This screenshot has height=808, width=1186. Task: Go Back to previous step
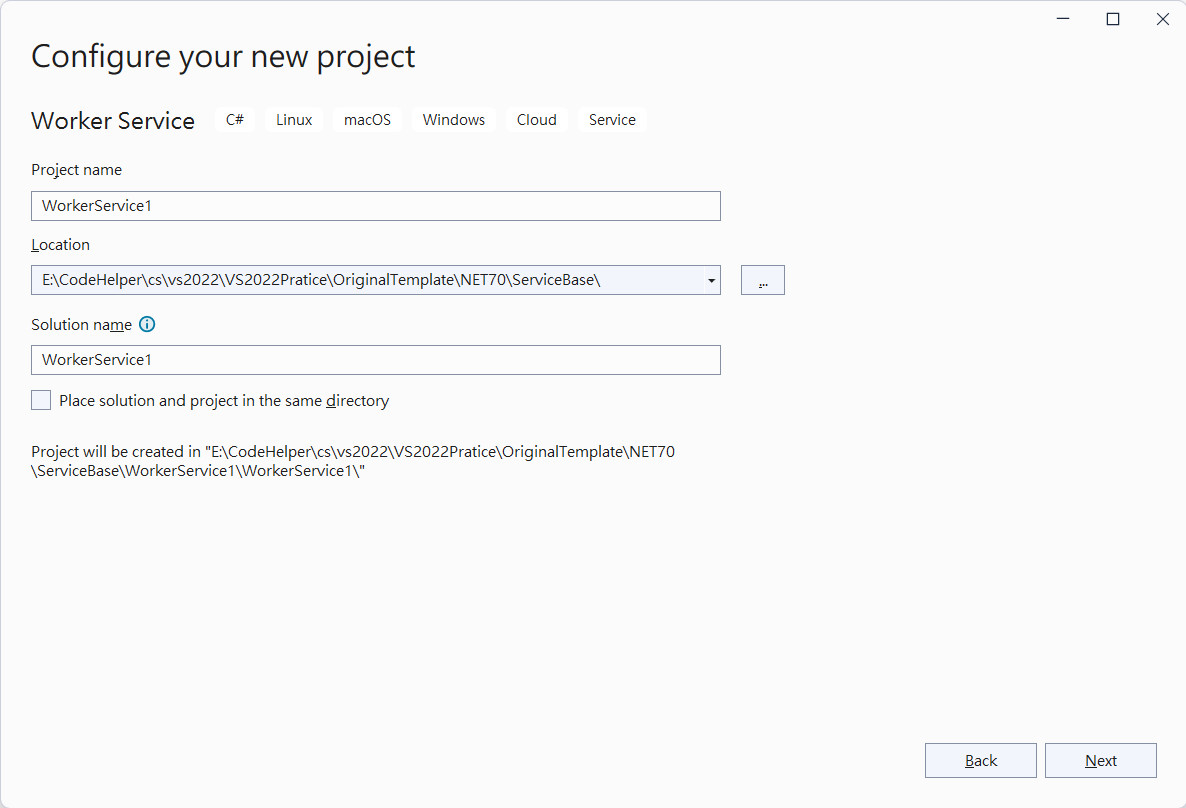[980, 760]
